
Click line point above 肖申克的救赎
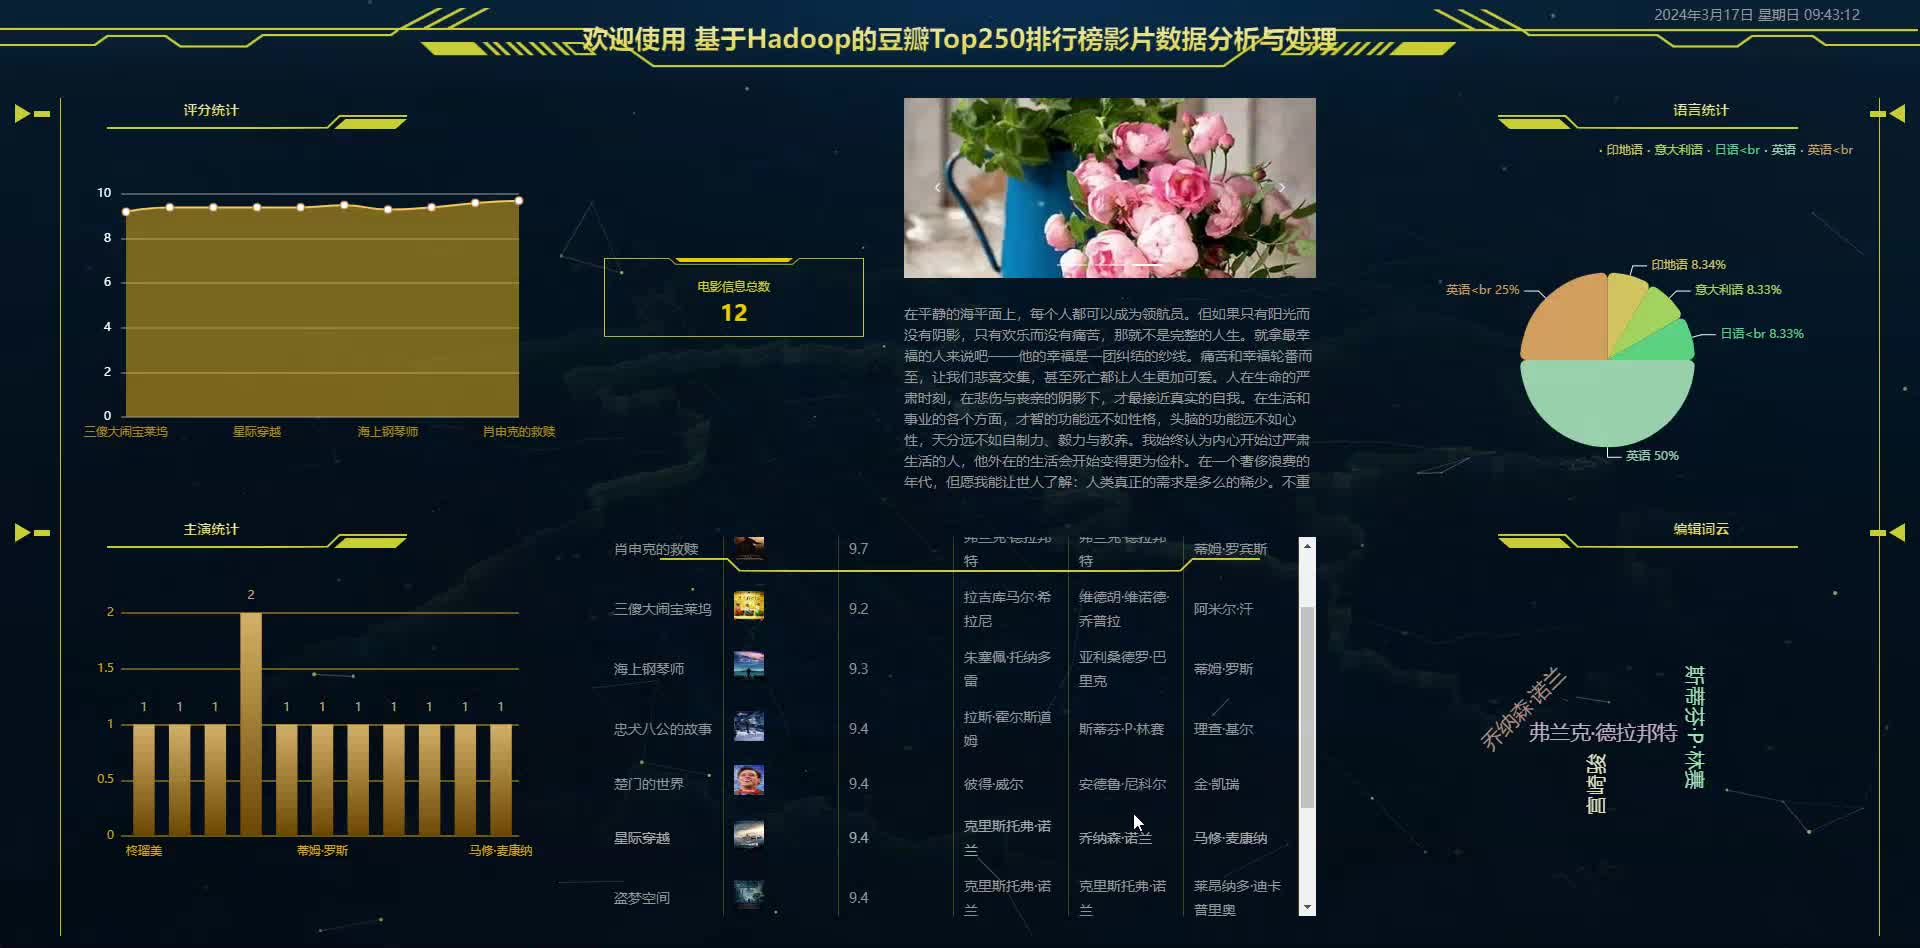click(x=519, y=201)
